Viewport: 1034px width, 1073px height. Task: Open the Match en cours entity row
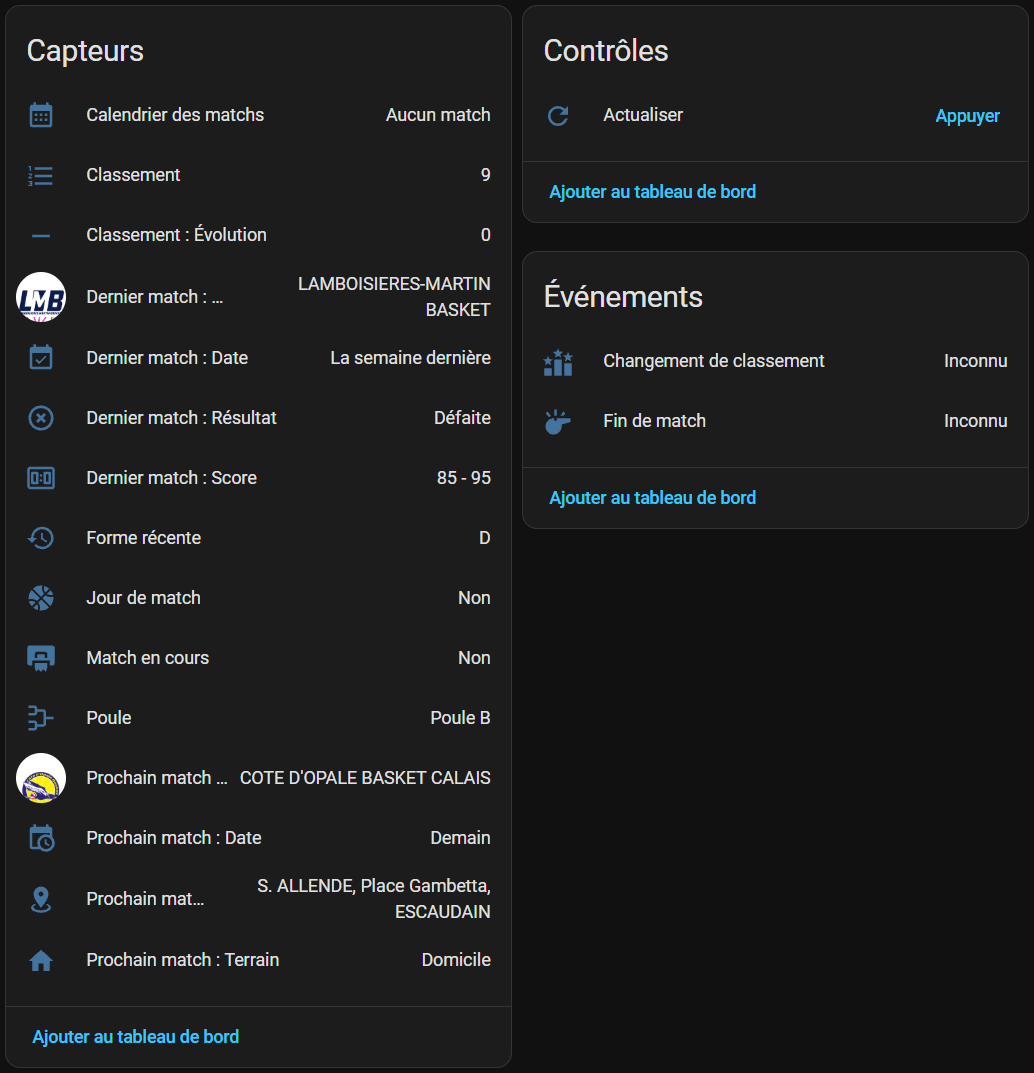(x=259, y=658)
